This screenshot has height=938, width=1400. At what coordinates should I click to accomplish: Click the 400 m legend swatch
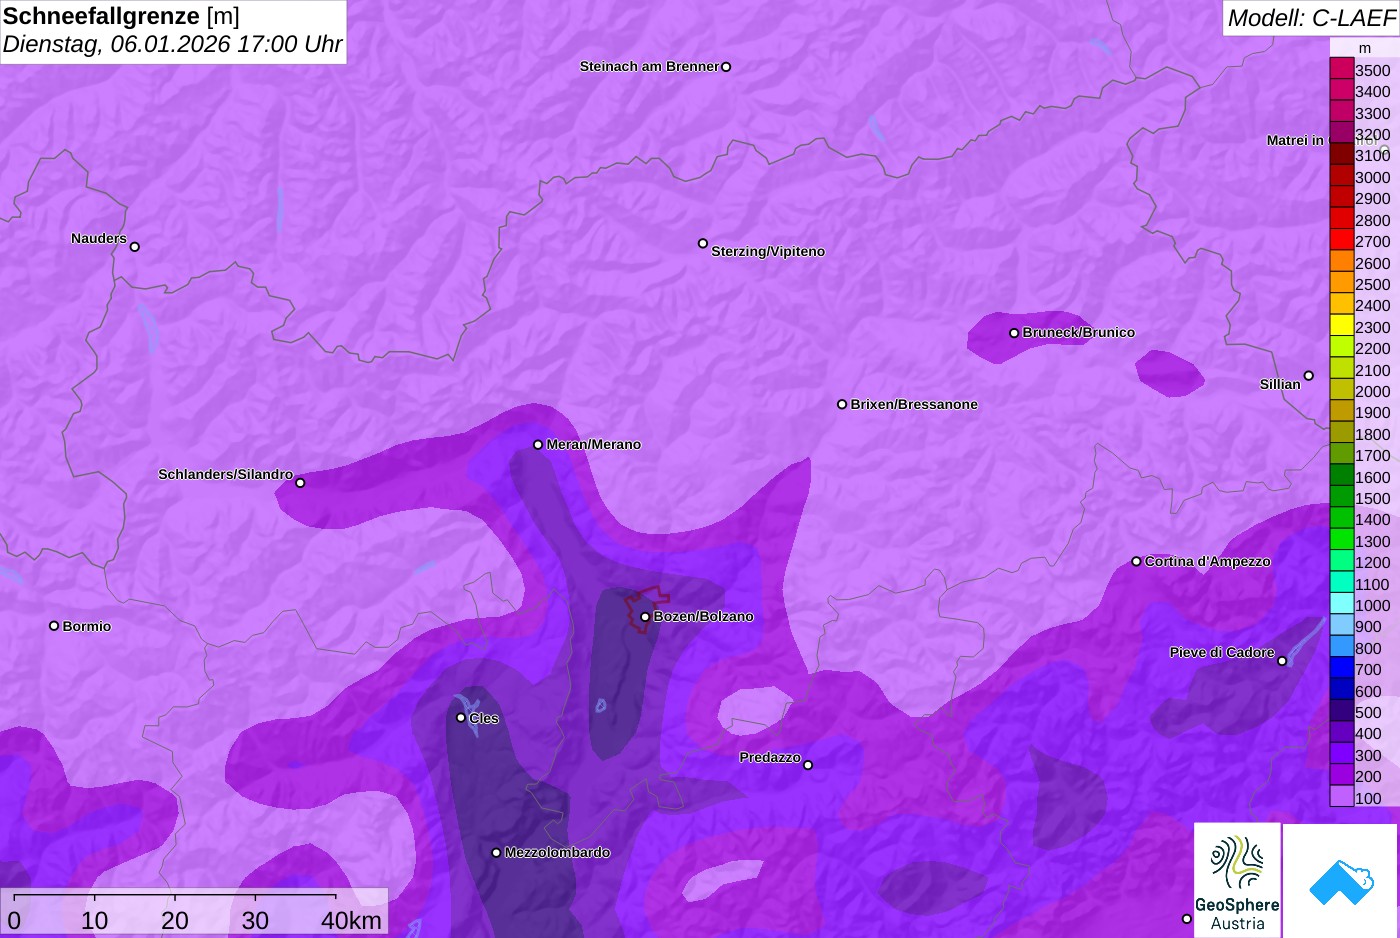point(1341,733)
